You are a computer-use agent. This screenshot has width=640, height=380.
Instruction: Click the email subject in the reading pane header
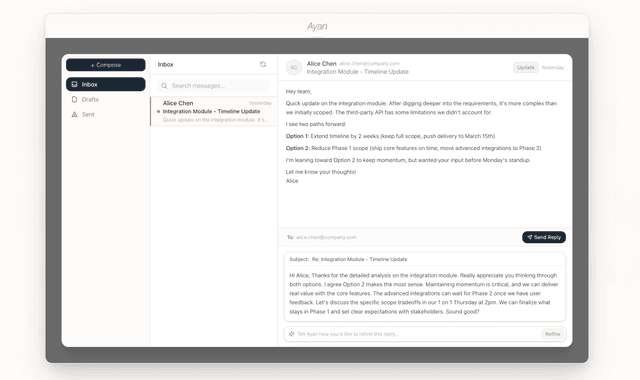358,72
